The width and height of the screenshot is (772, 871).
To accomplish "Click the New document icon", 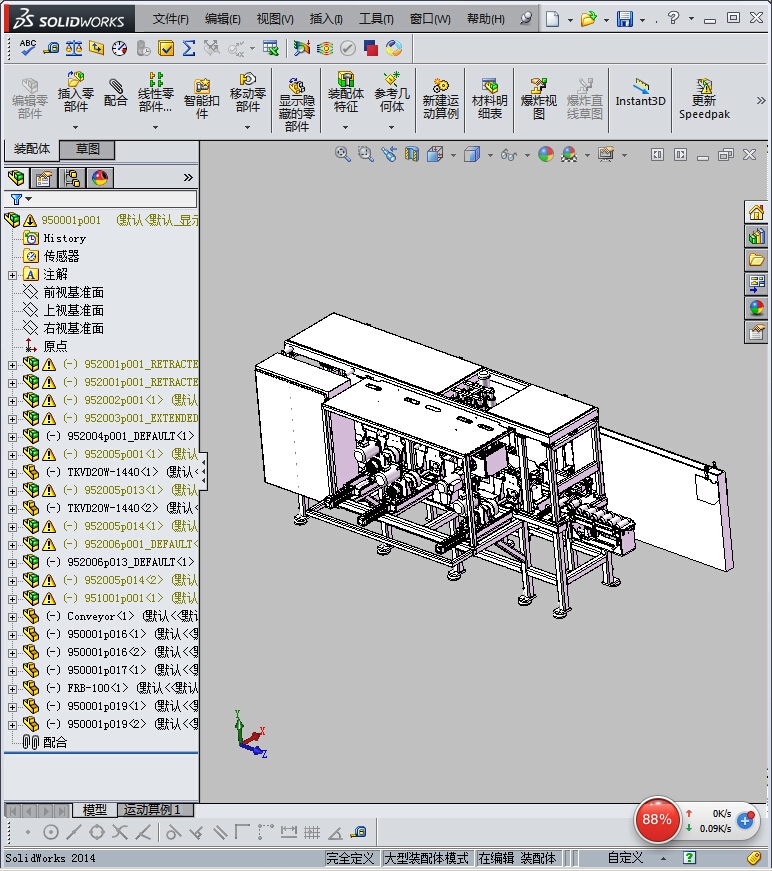I will (x=552, y=19).
